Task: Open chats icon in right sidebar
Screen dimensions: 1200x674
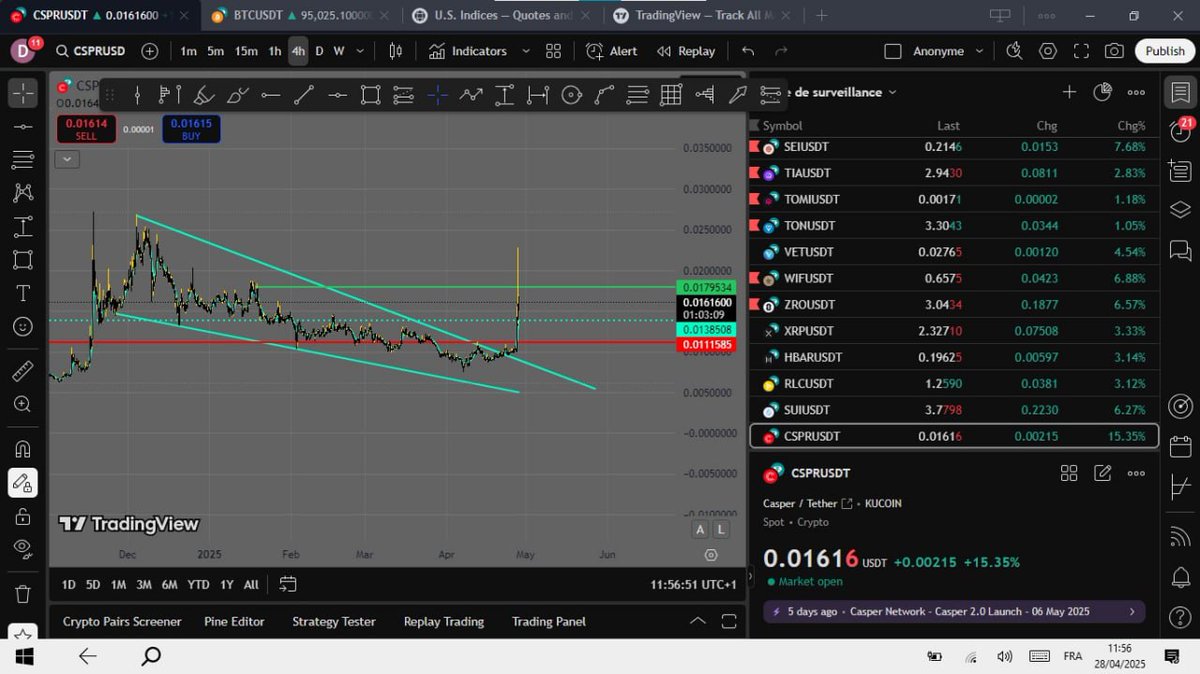Action: 1180,249
